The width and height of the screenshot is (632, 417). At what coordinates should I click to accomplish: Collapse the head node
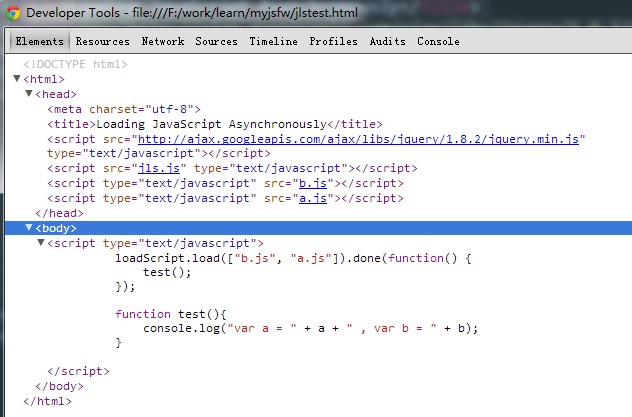(x=29, y=93)
